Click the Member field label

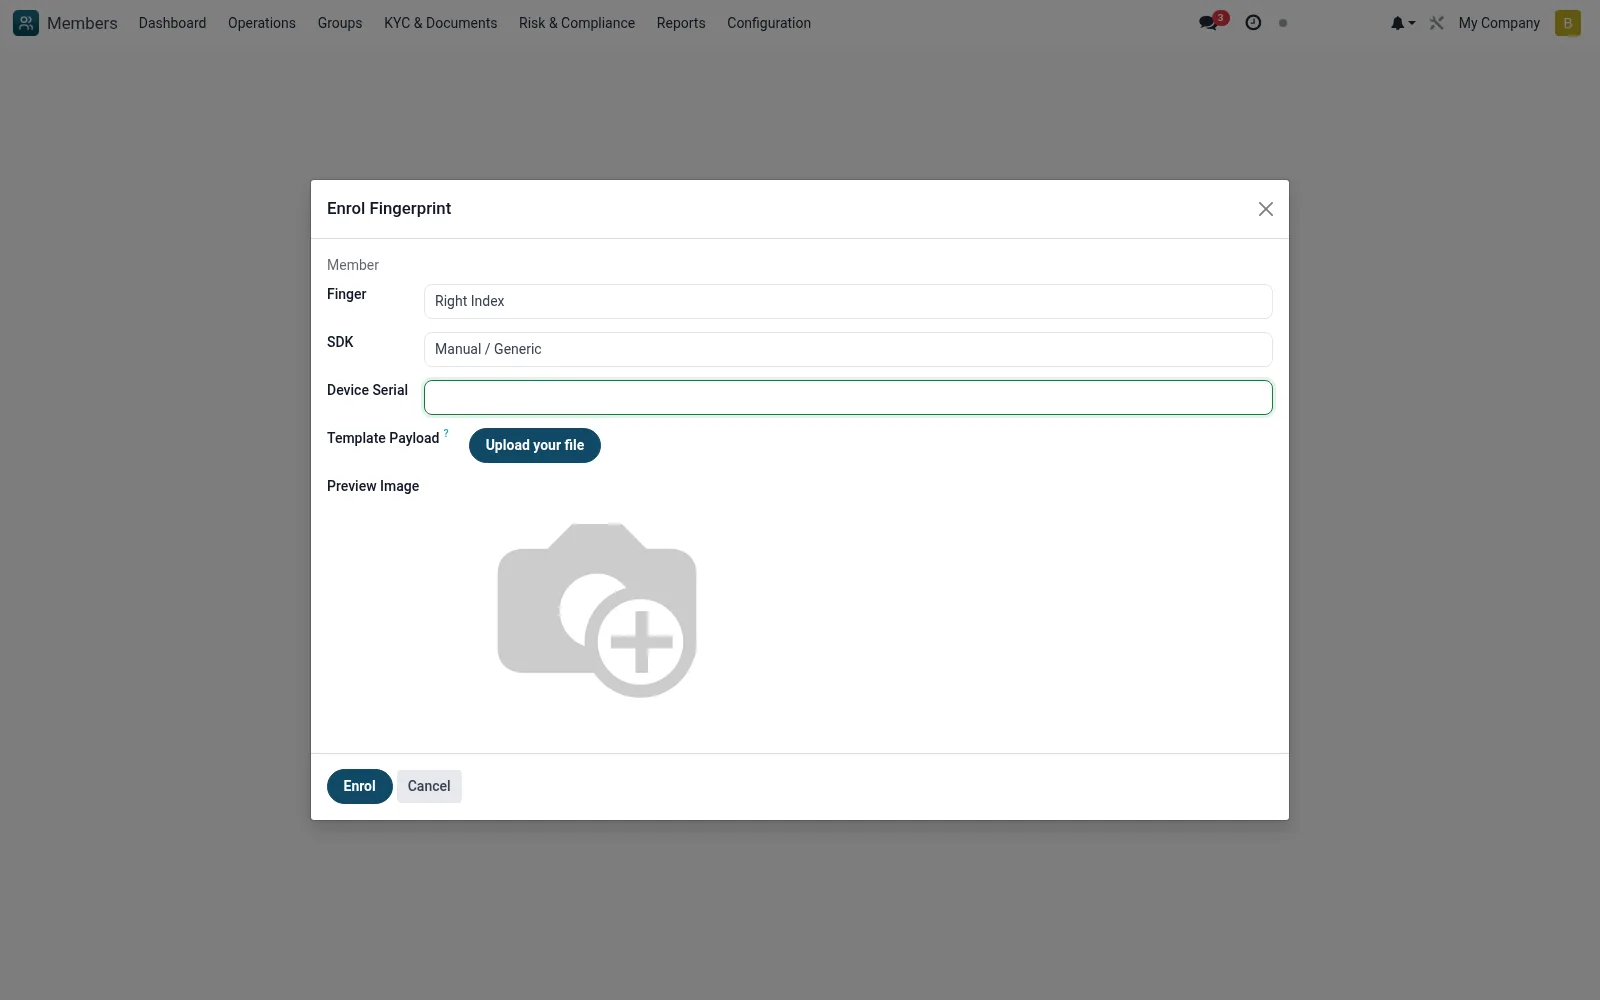coord(353,265)
